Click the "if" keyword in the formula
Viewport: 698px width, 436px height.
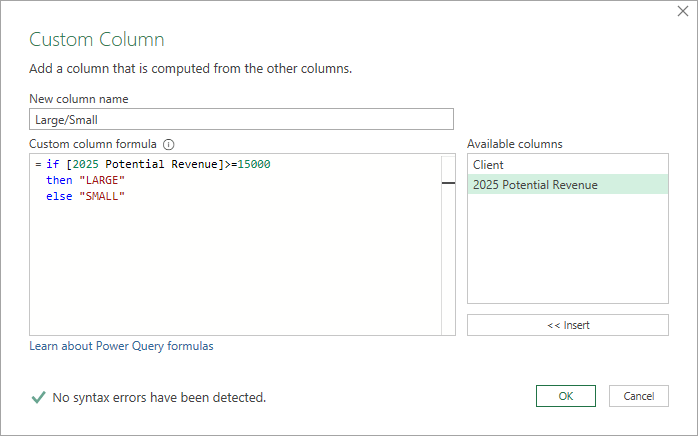tap(52, 164)
